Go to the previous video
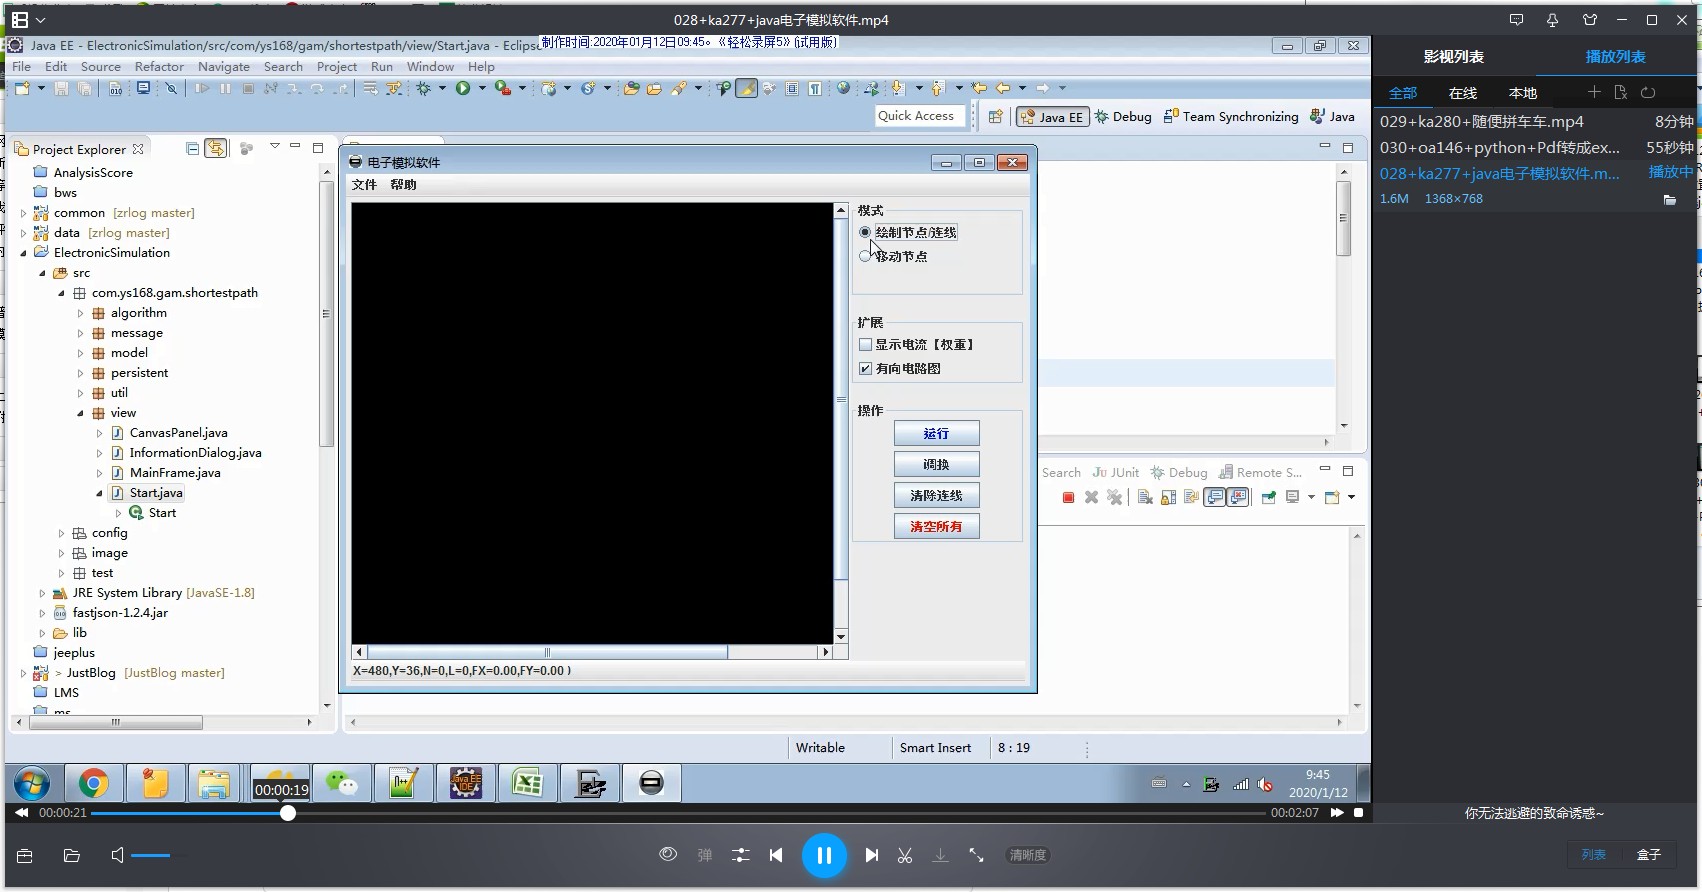 (776, 855)
